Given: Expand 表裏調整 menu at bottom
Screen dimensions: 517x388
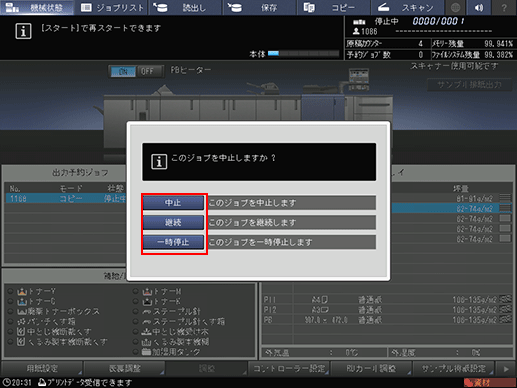Looking at the screenshot, I should (x=125, y=368).
